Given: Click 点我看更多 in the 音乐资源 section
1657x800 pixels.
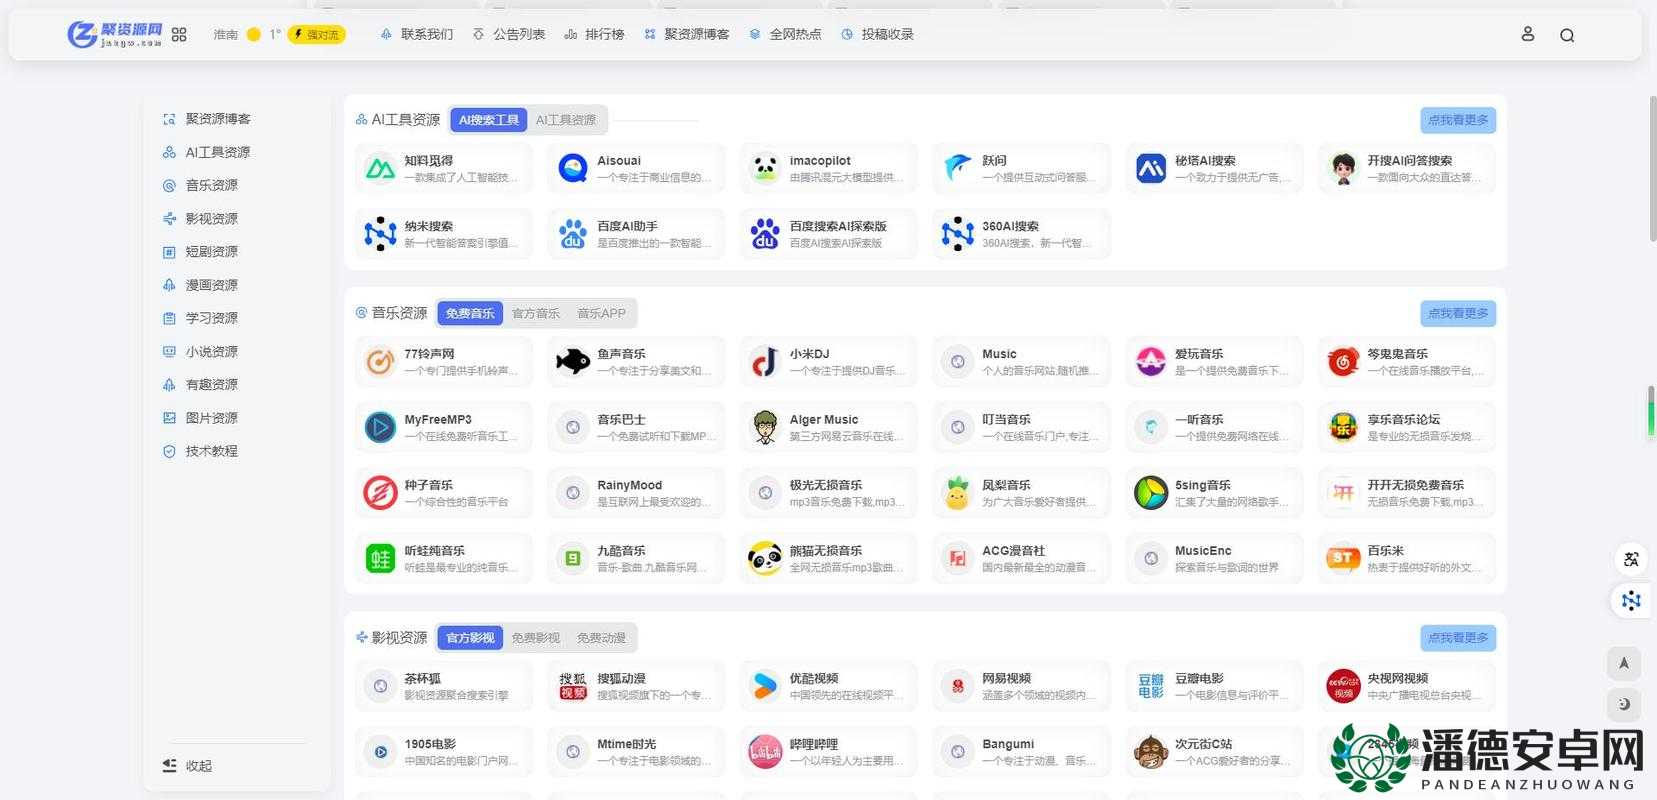Looking at the screenshot, I should pos(1458,314).
